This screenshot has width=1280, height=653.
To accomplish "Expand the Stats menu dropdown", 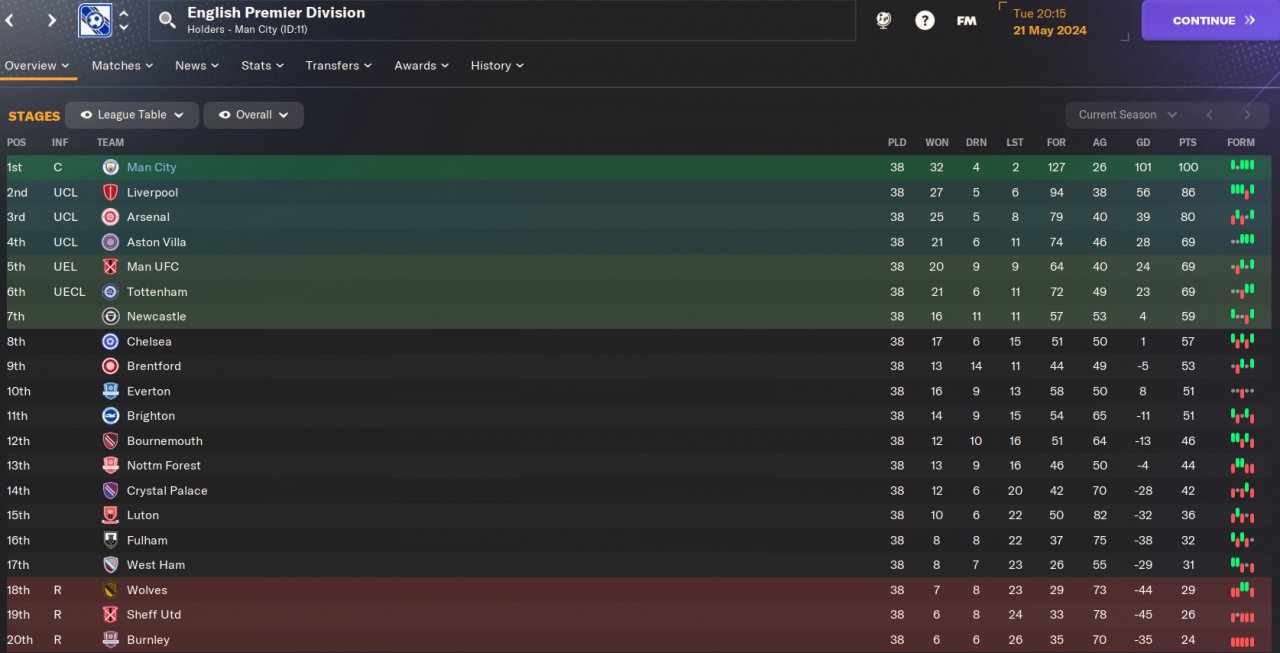I will coord(262,65).
